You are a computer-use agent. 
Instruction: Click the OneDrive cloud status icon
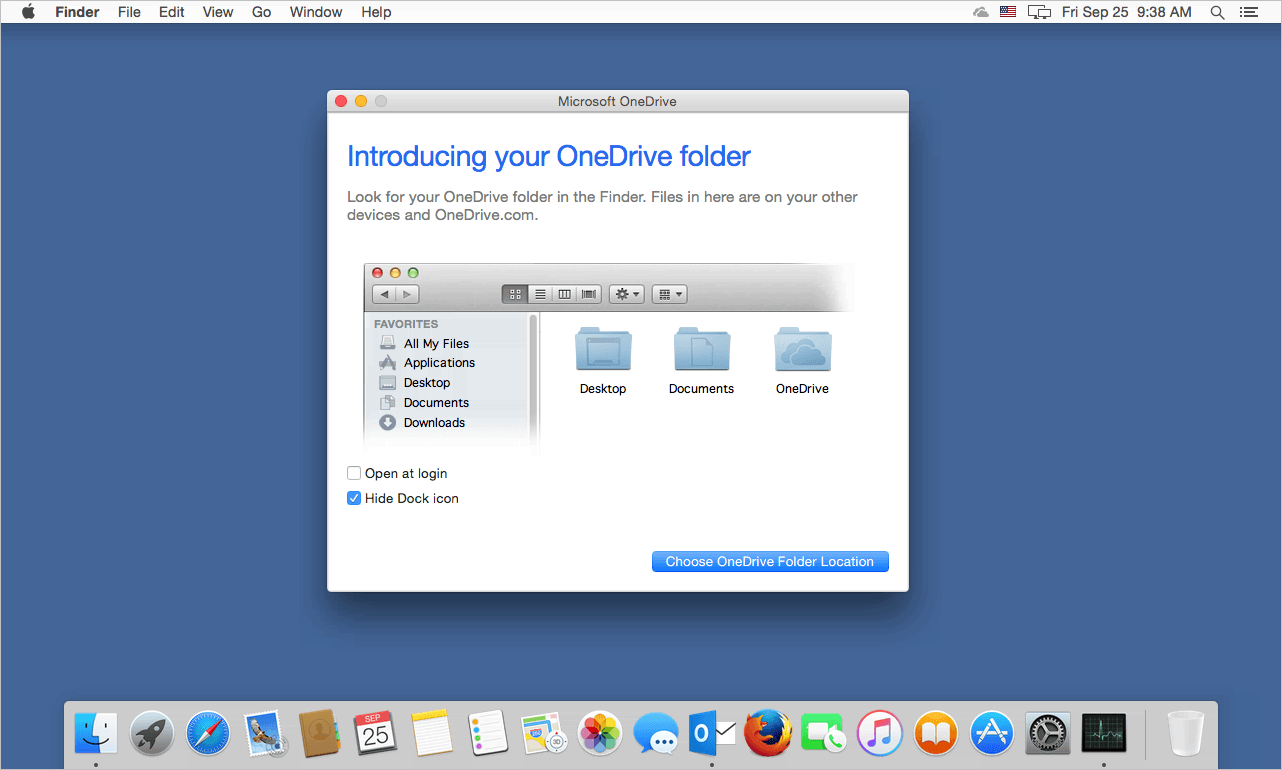[980, 12]
